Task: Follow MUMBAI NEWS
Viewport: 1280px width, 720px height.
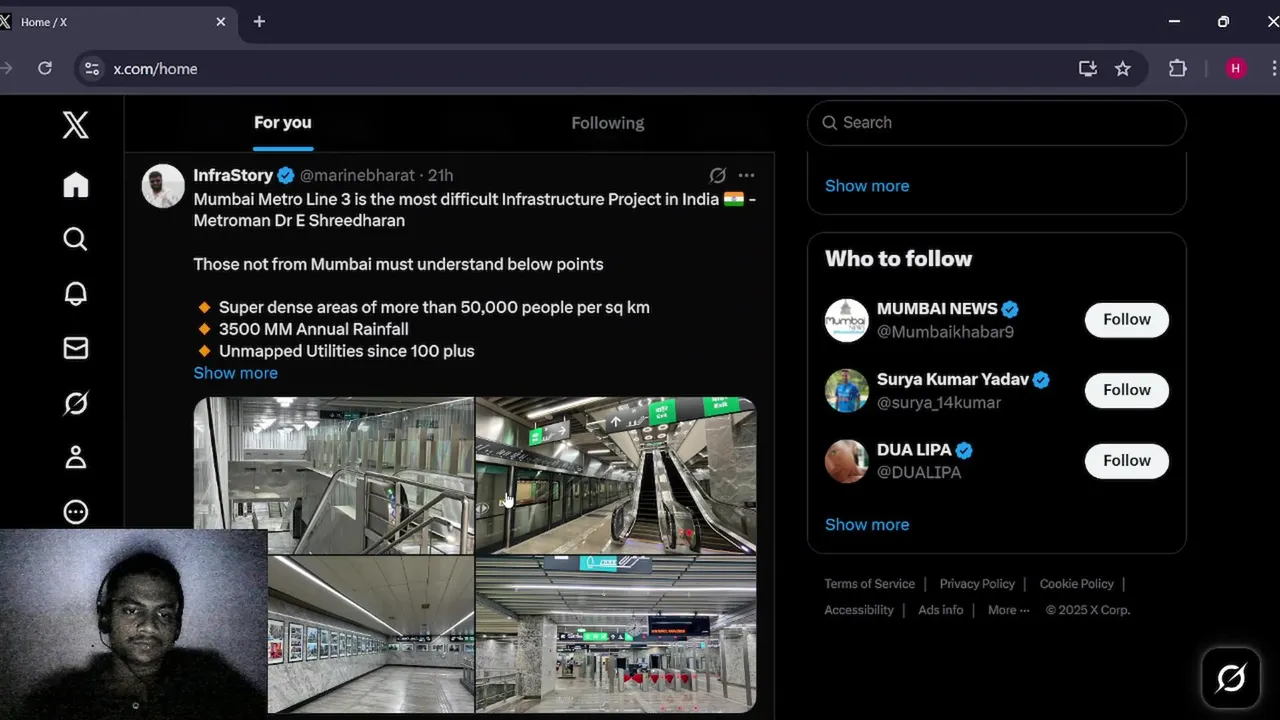Action: (x=1127, y=320)
